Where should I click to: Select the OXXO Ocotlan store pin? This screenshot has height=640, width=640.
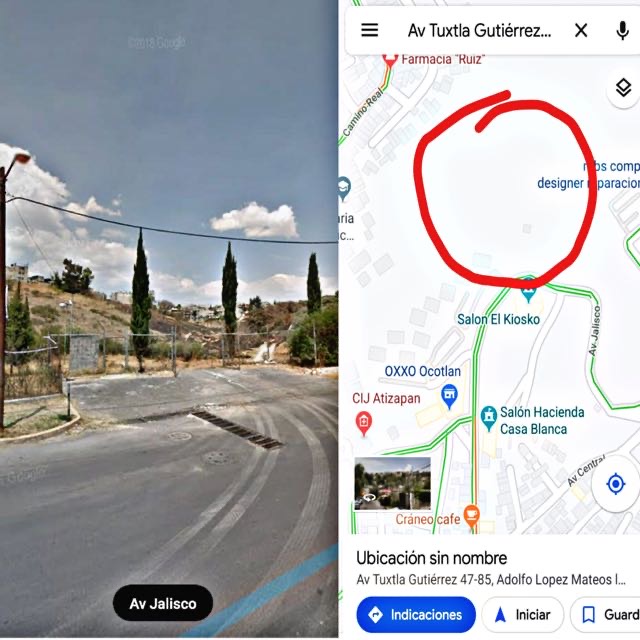click(449, 396)
